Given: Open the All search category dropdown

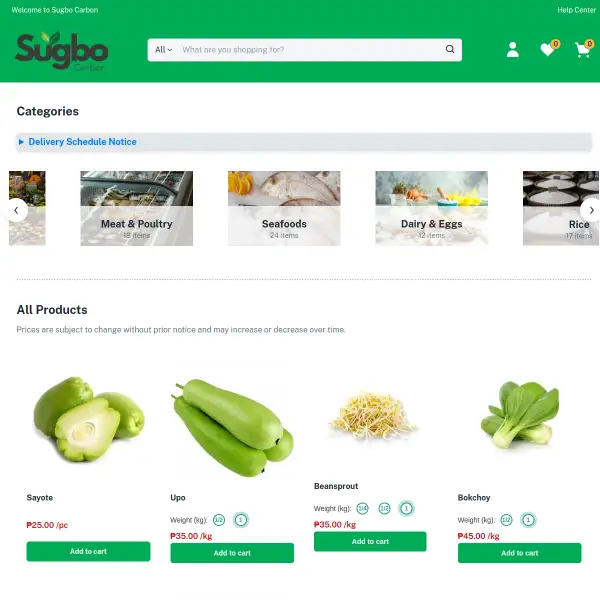Looking at the screenshot, I should [163, 50].
